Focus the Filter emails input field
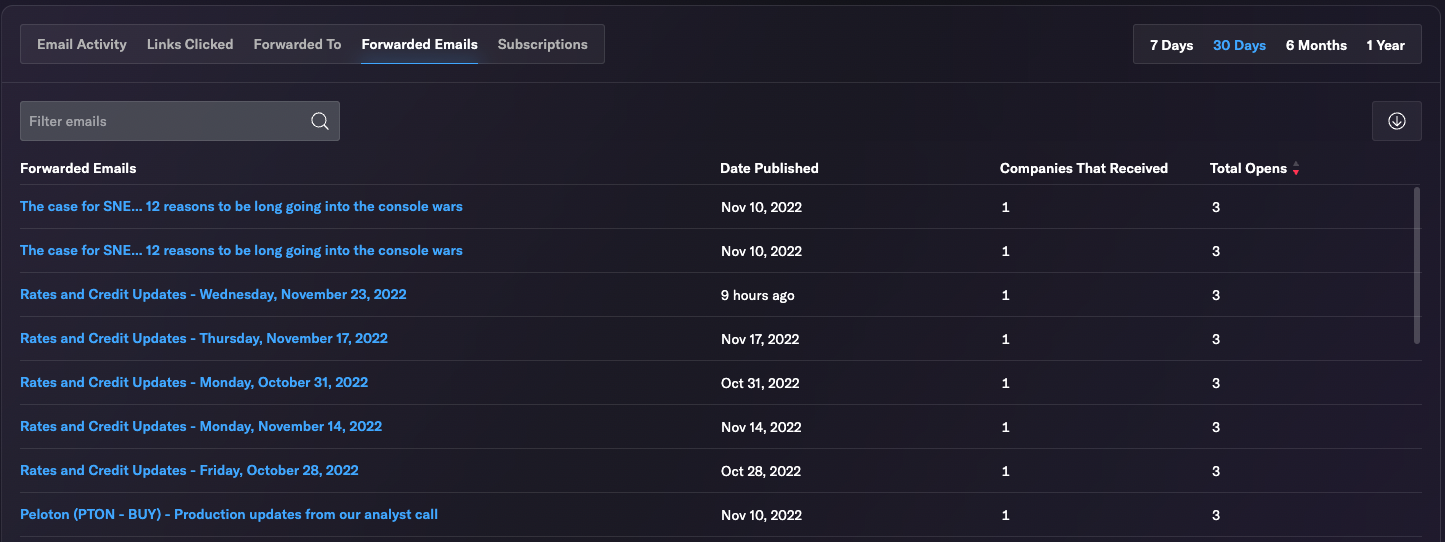This screenshot has height=542, width=1445. click(x=180, y=121)
